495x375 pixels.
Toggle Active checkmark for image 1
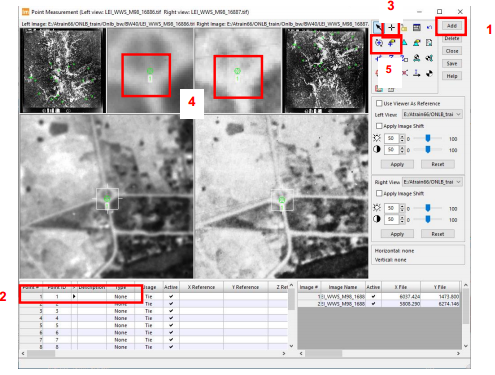pyautogui.click(x=373, y=296)
